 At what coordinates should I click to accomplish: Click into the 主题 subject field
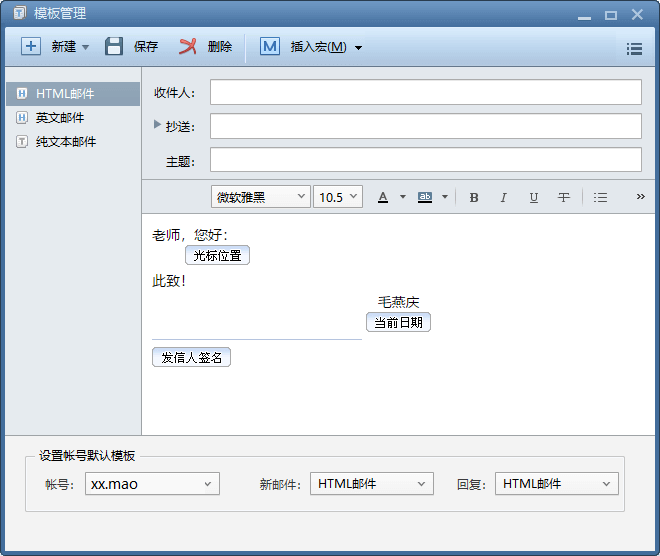(x=425, y=160)
